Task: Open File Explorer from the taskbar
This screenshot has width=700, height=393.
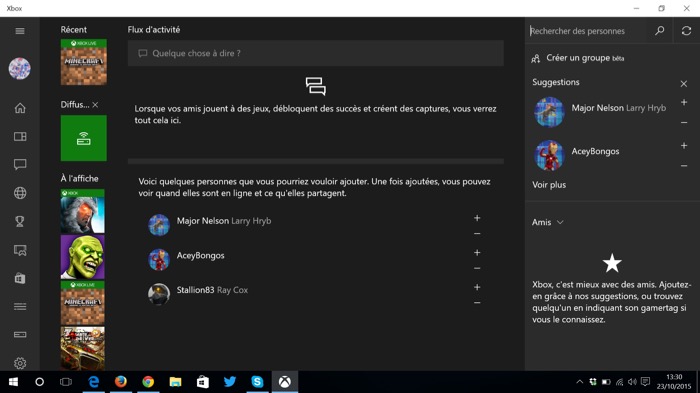Action: (175, 382)
